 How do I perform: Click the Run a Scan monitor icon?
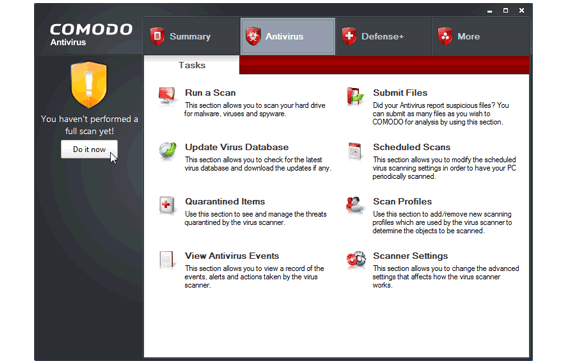click(x=167, y=96)
